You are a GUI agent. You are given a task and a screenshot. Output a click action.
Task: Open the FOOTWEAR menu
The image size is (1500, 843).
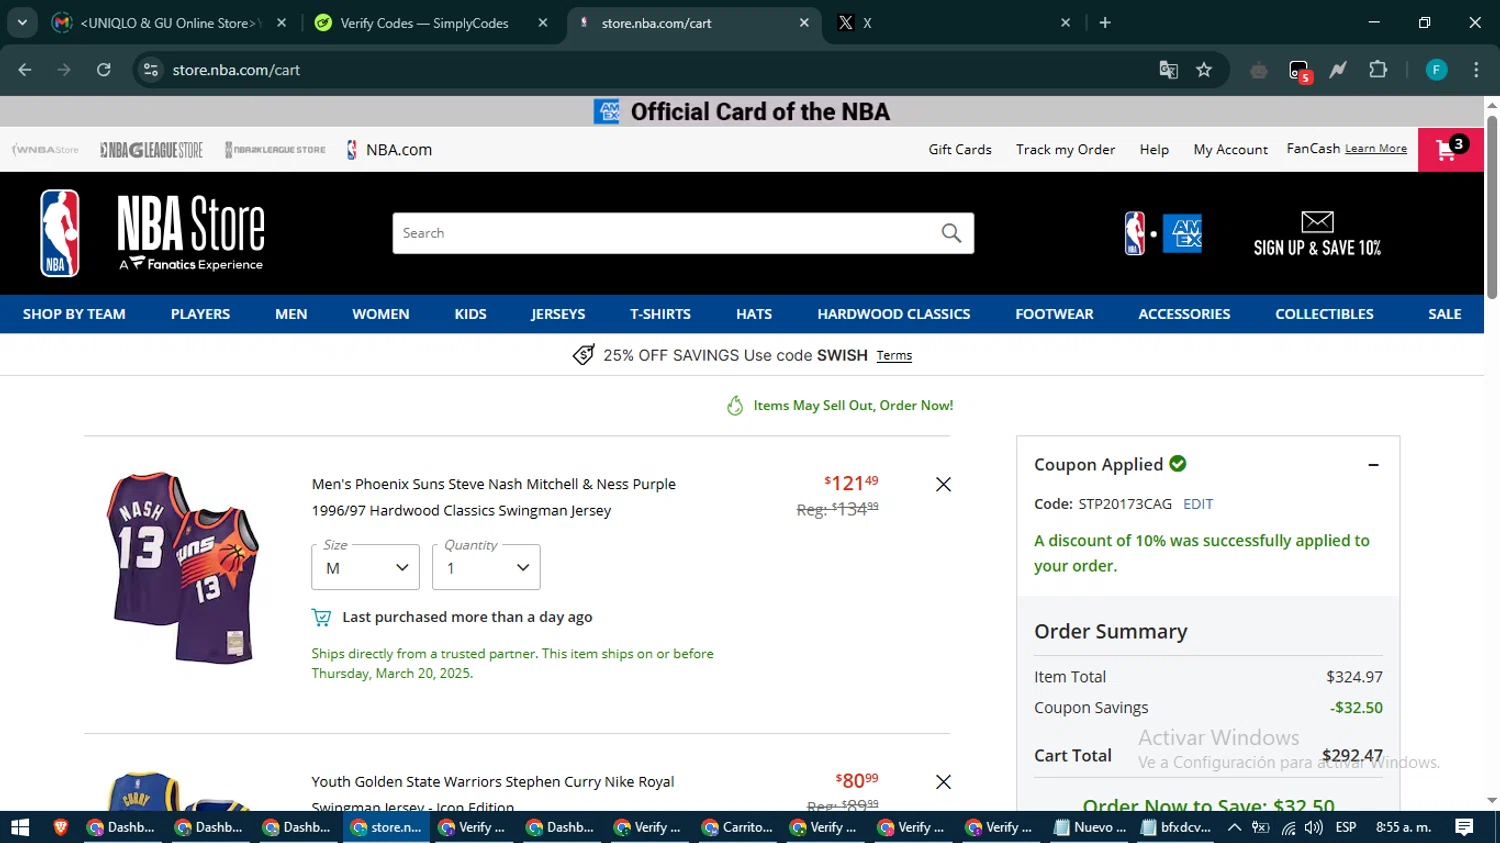[x=1054, y=314]
